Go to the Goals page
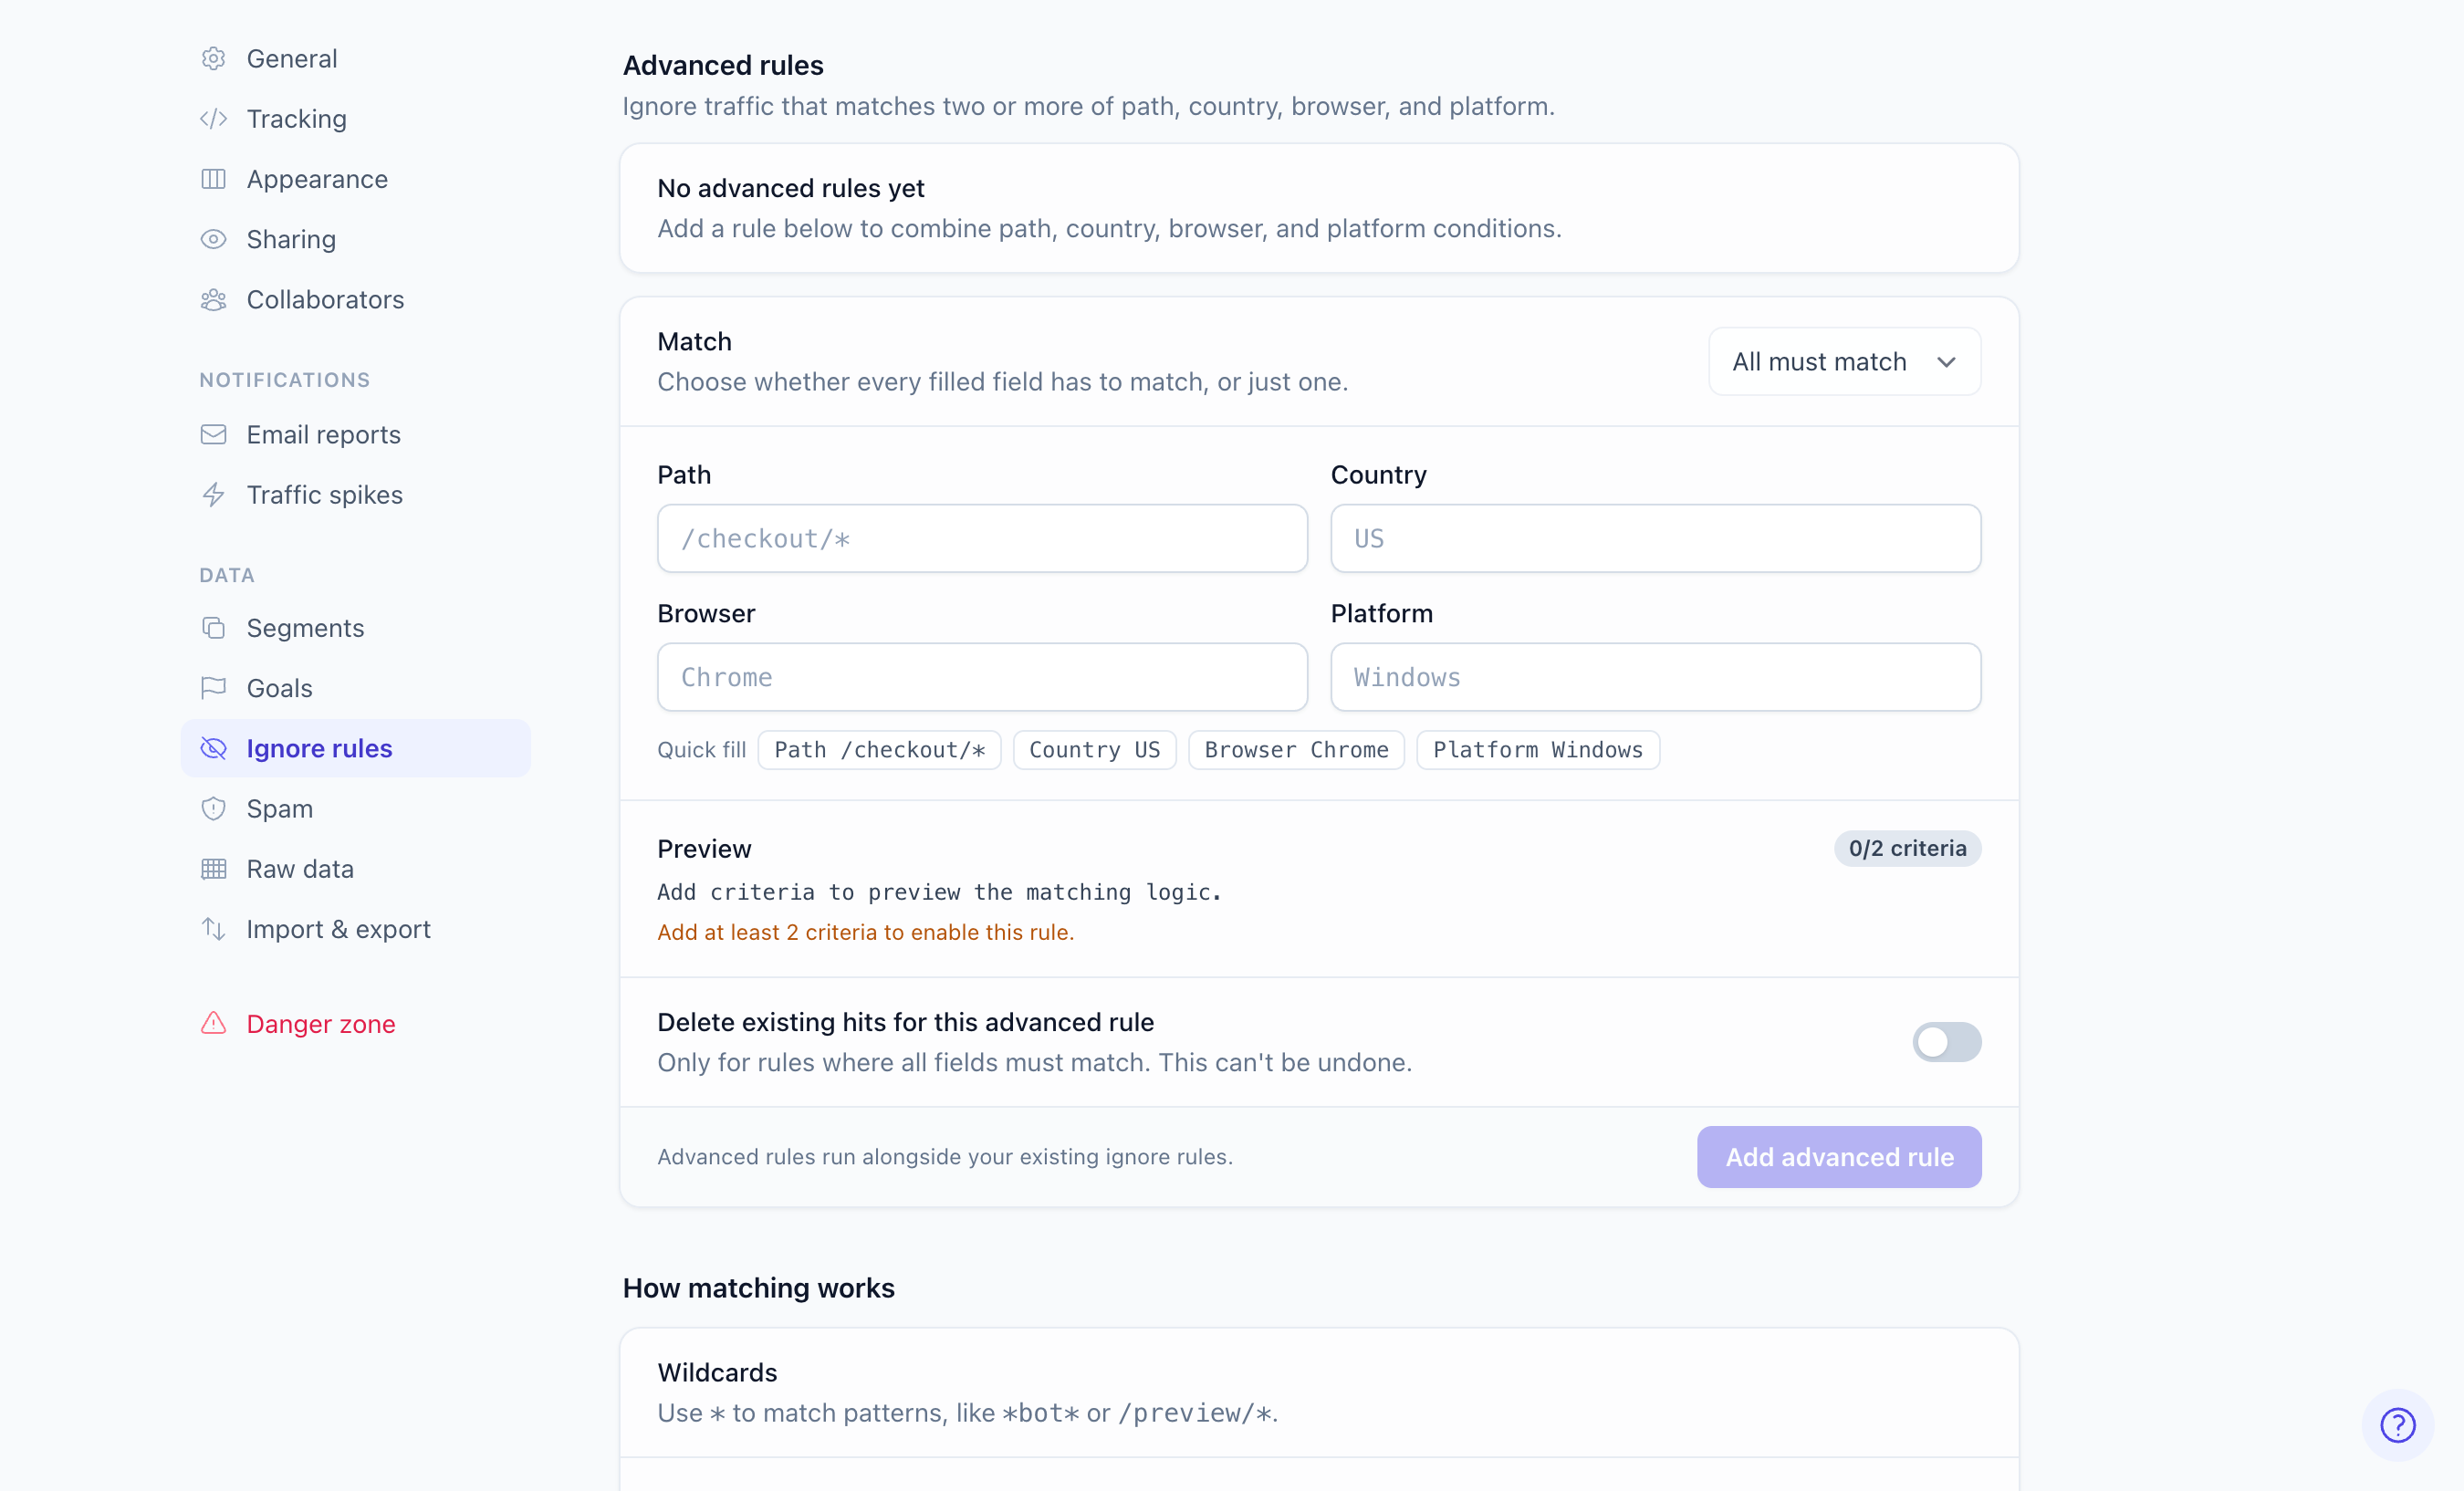This screenshot has width=2464, height=1491. point(355,688)
